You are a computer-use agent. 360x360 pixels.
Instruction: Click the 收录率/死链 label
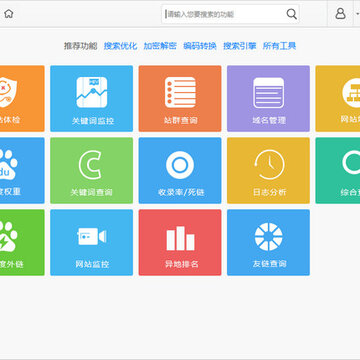(x=181, y=192)
